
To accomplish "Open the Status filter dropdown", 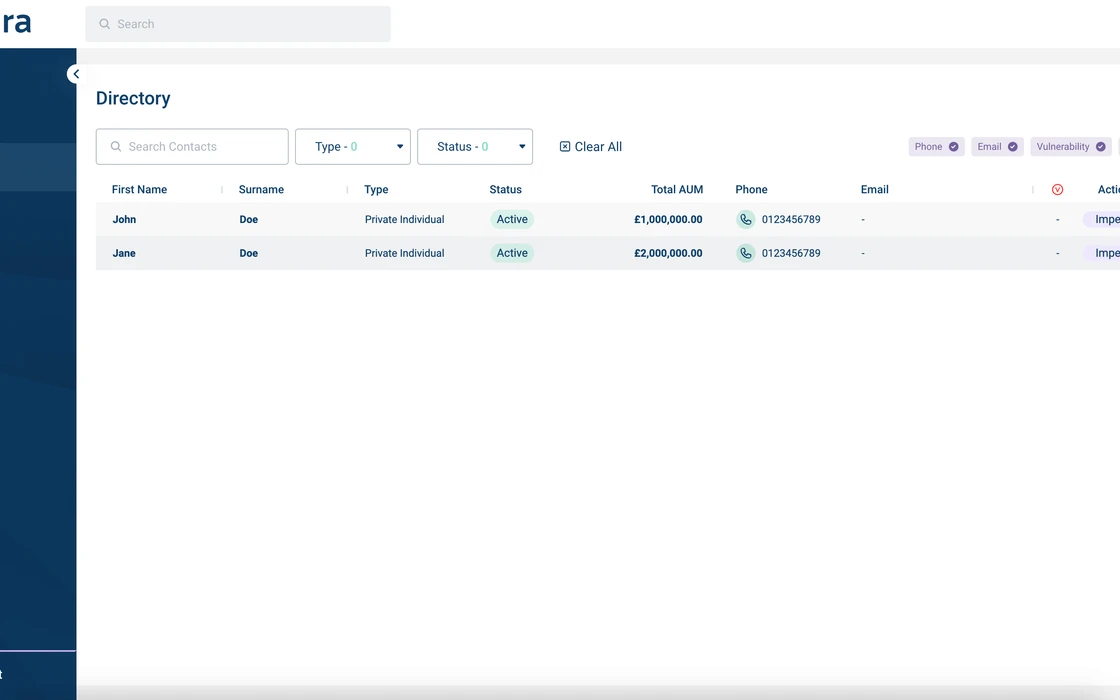I will click(x=475, y=146).
